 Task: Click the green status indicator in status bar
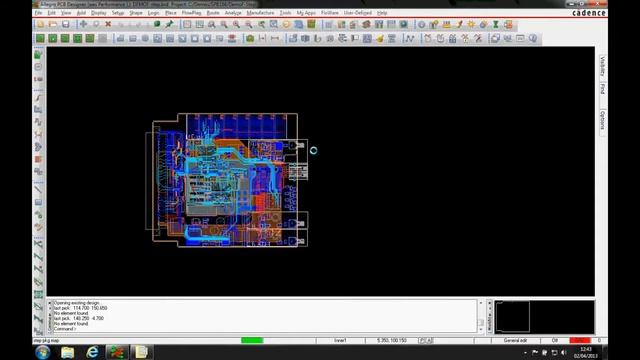pyautogui.click(x=252, y=340)
